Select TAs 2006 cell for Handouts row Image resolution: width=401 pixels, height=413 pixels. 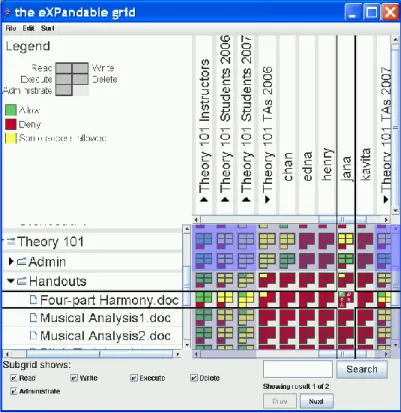click(x=267, y=280)
